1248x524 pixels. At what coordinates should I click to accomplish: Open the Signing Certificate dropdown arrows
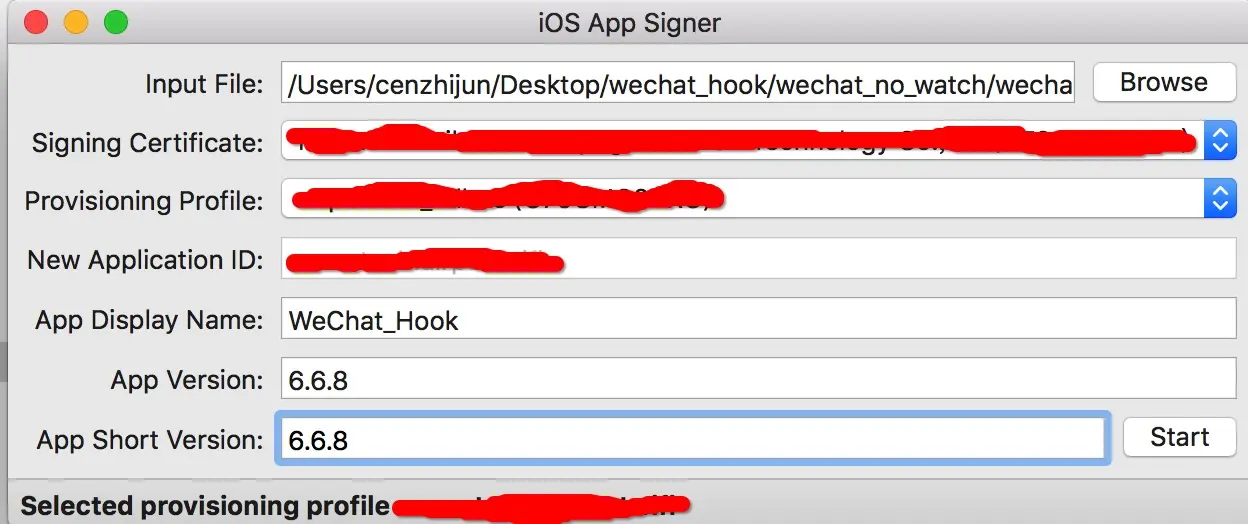[1219, 141]
